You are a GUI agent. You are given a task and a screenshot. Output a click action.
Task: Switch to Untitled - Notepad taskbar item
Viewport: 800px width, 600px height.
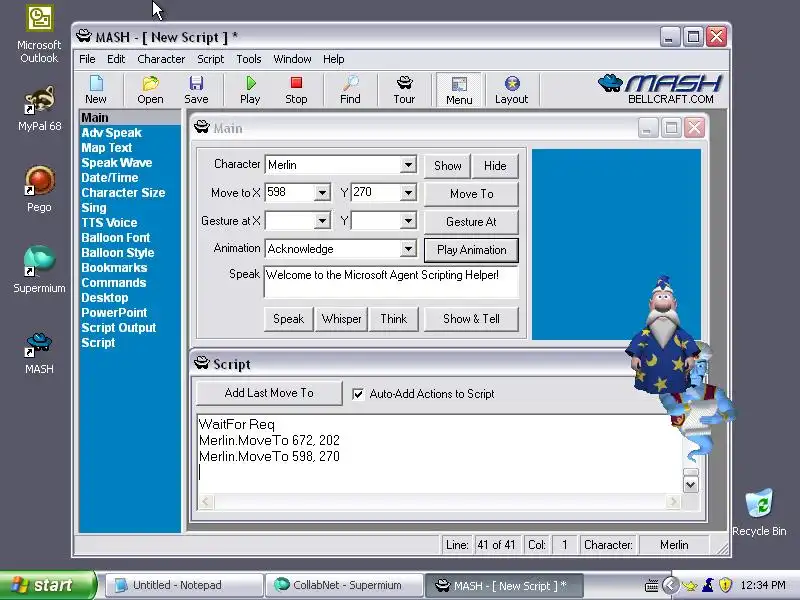[184, 585]
